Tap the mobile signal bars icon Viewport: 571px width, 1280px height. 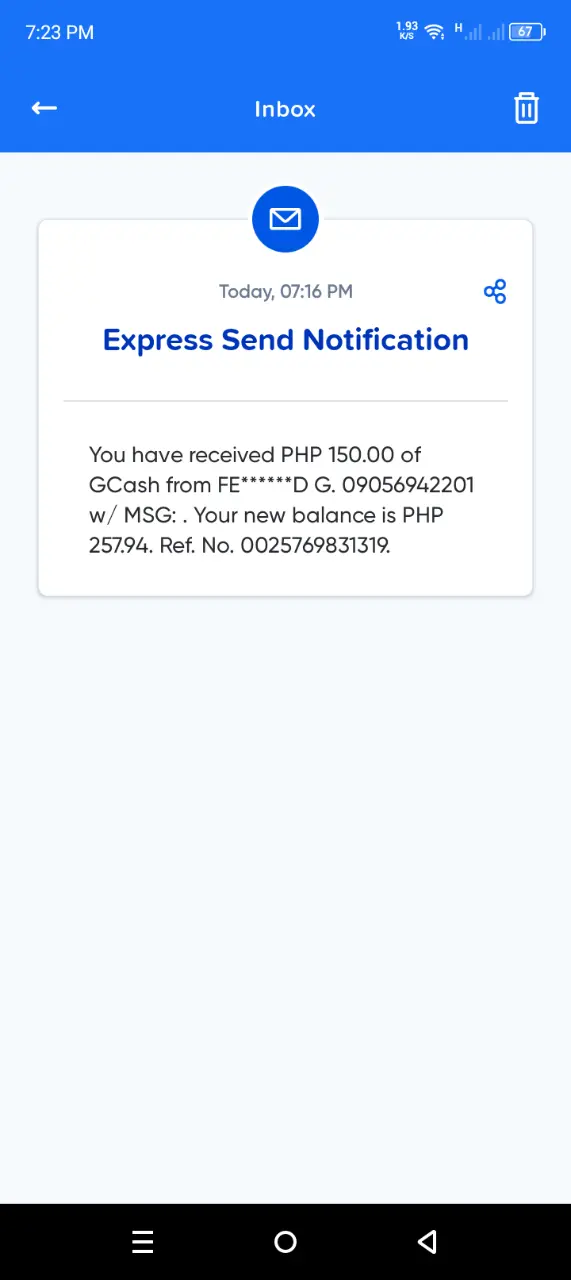tap(471, 31)
